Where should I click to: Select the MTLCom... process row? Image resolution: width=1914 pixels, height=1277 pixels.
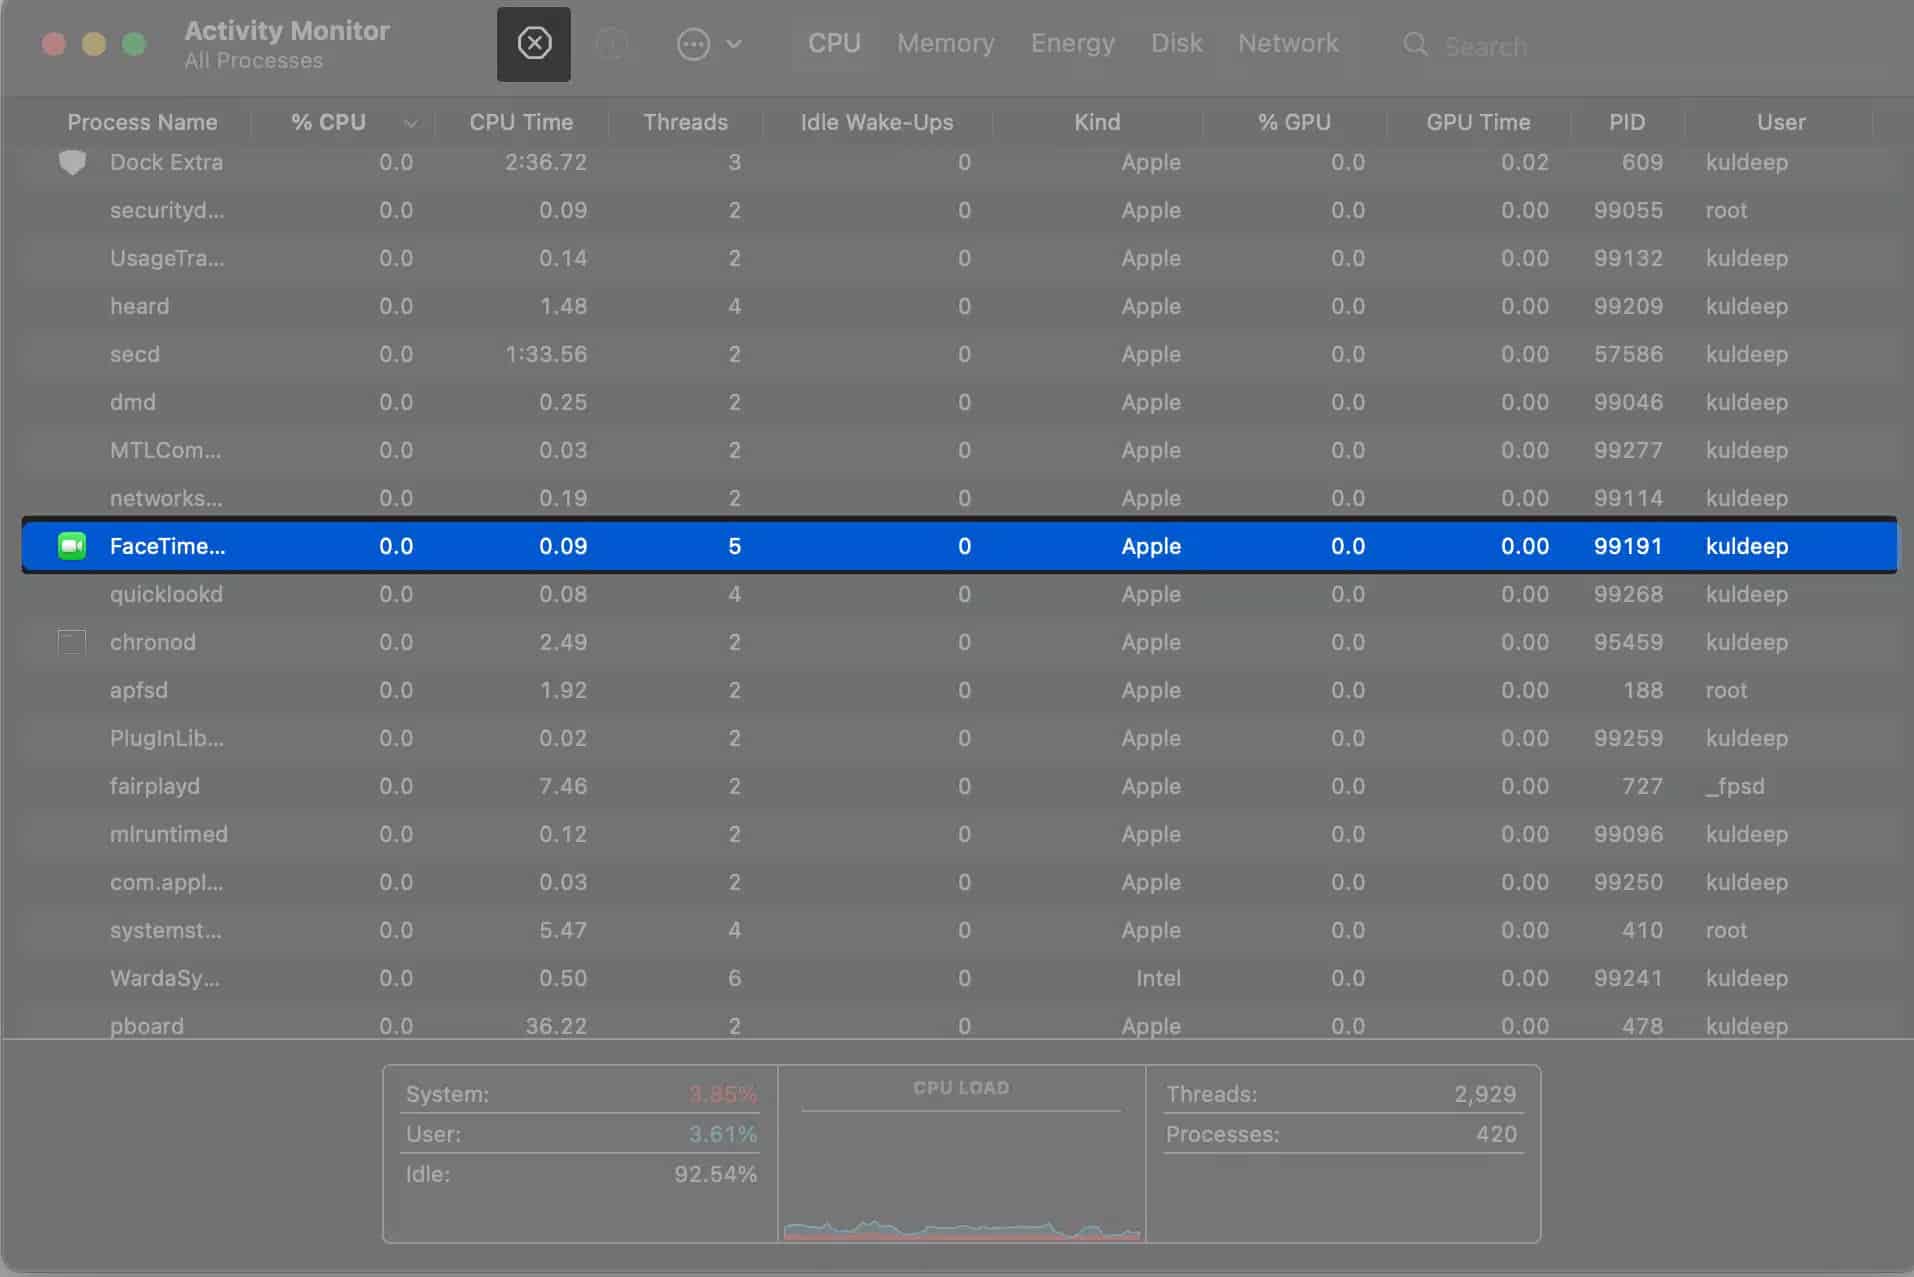click(959, 450)
